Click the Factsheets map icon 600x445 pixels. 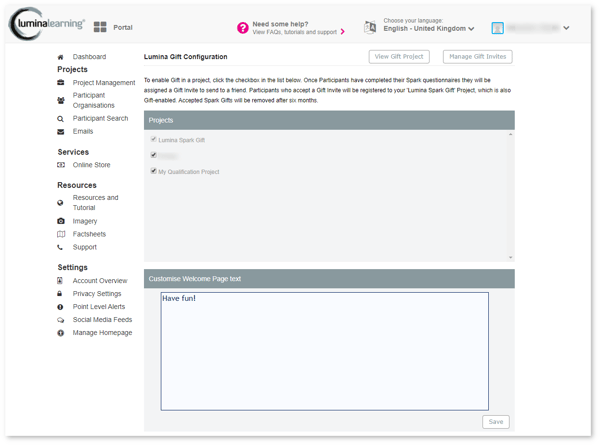tap(61, 234)
